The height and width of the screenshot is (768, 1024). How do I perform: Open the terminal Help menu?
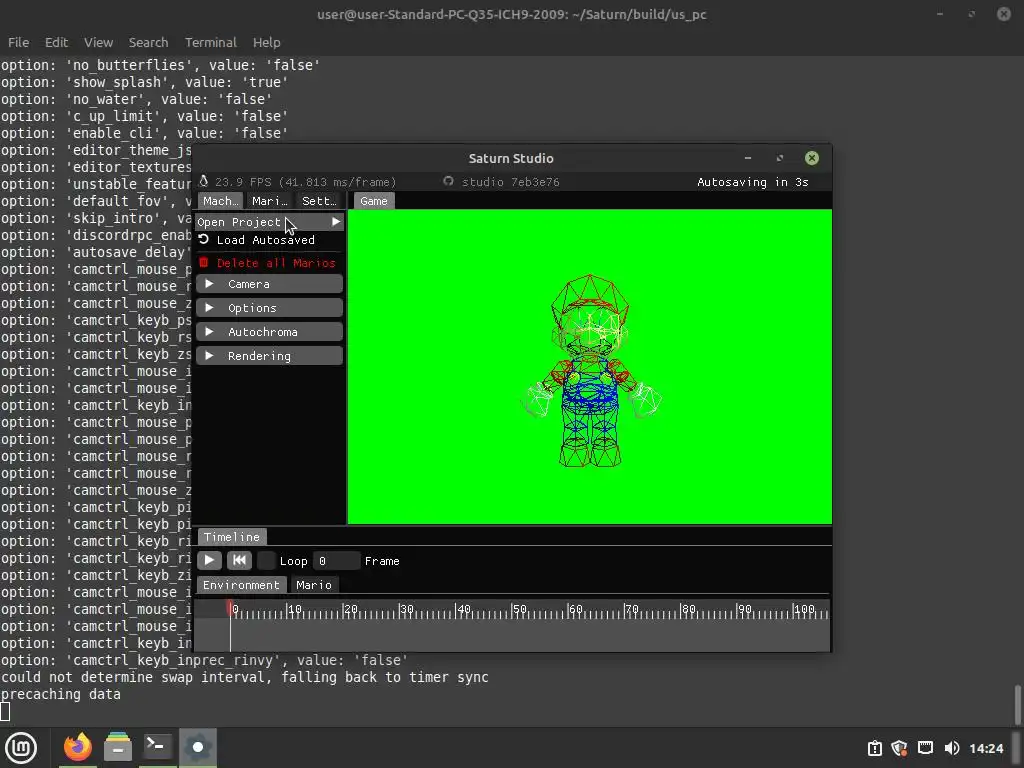pyautogui.click(x=266, y=42)
